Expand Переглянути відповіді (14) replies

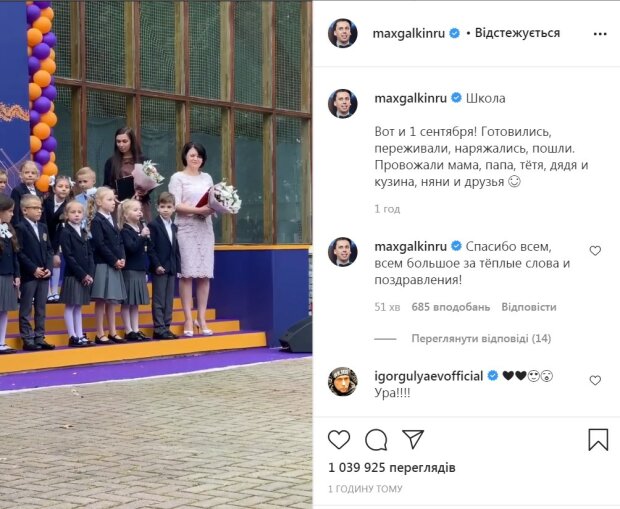481,339
